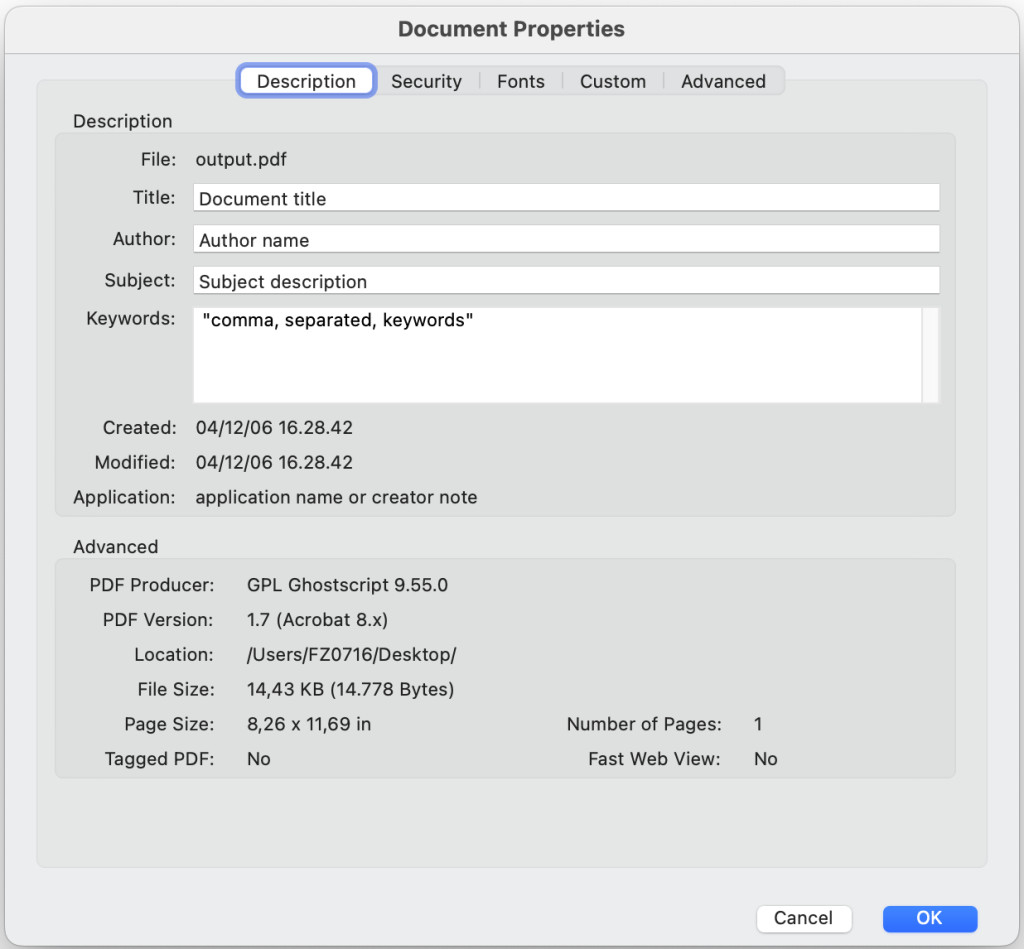Click the Description section heading
Viewport: 1024px width, 949px height.
pyautogui.click(x=123, y=121)
